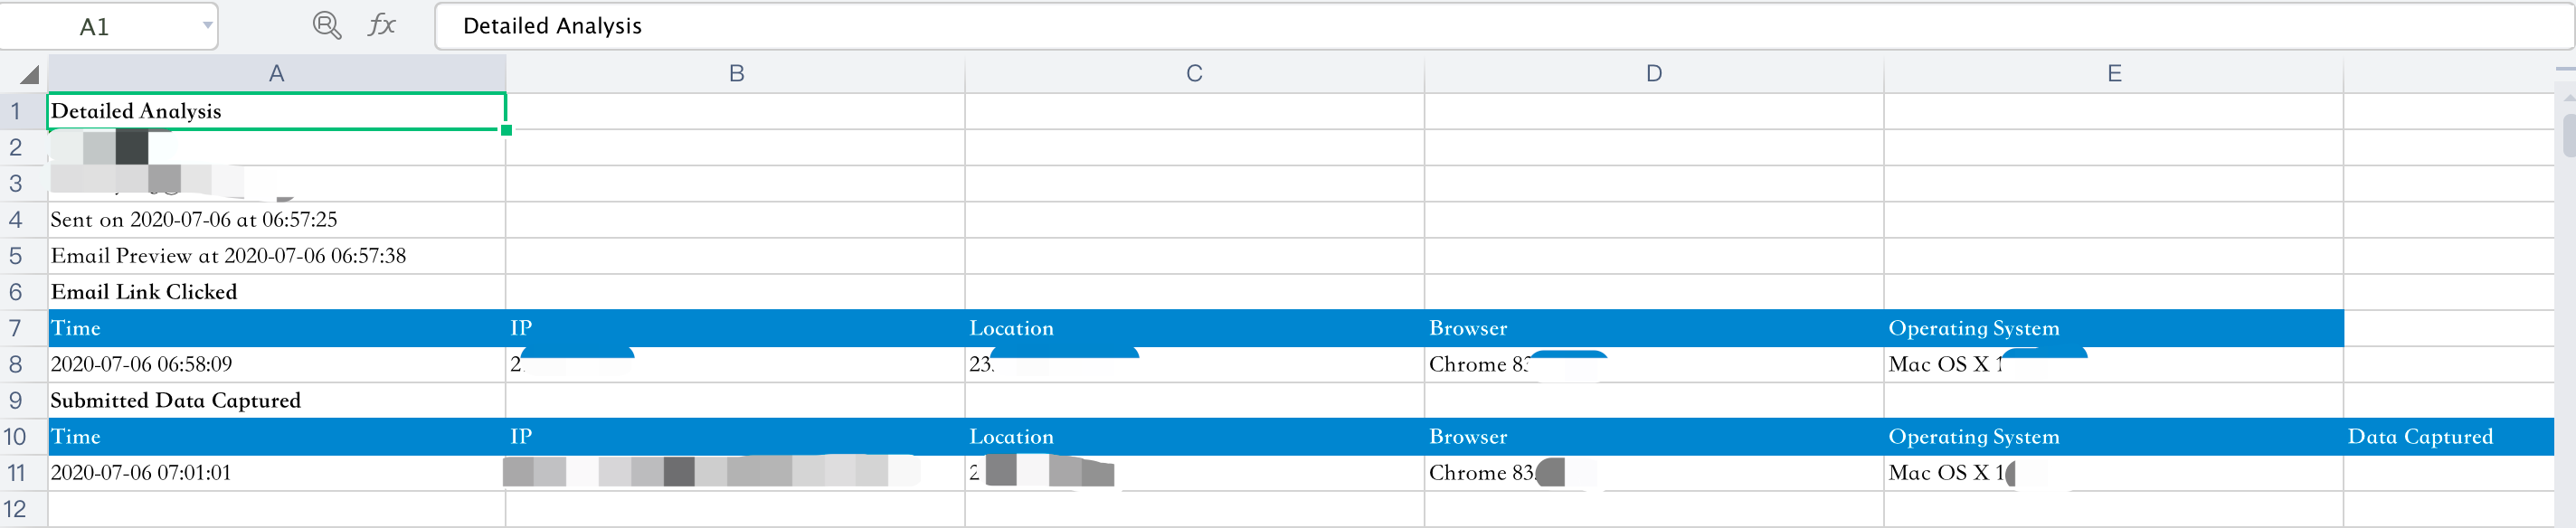
Task: Select column A header
Action: [277, 74]
